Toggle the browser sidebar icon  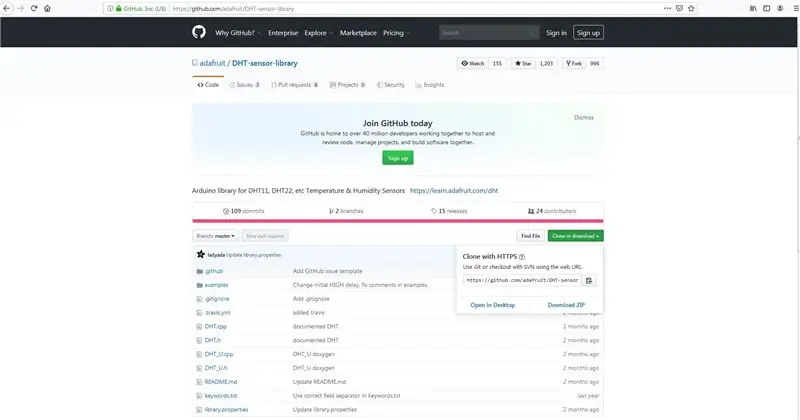[766, 8]
